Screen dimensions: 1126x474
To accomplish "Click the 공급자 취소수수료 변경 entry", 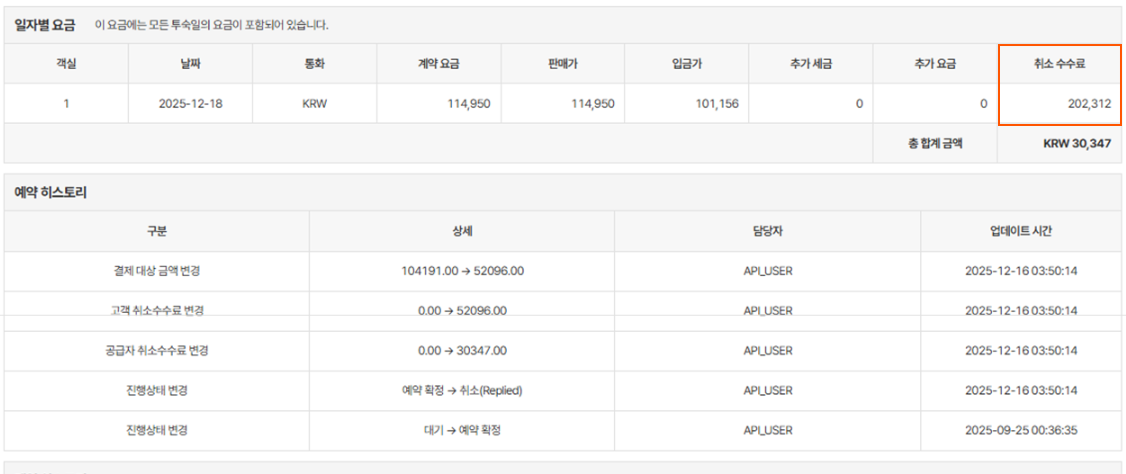I will (x=156, y=351).
